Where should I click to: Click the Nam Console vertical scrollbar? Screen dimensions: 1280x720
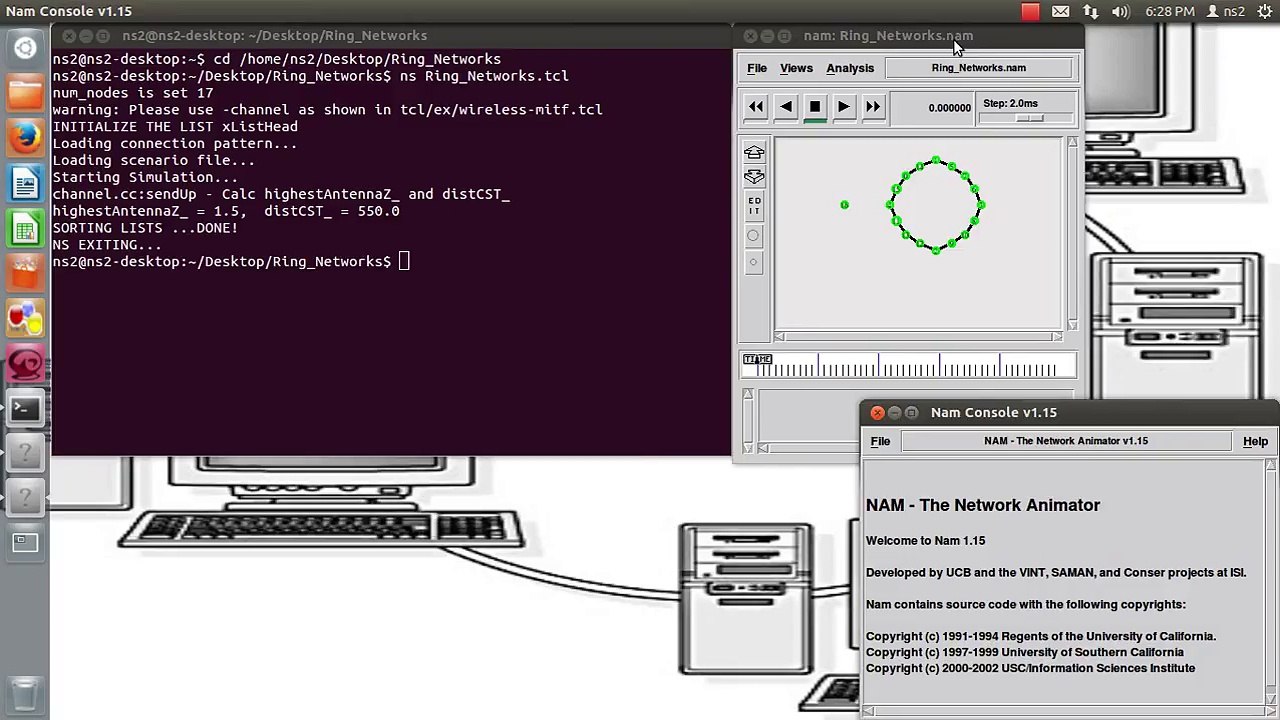click(x=1271, y=580)
